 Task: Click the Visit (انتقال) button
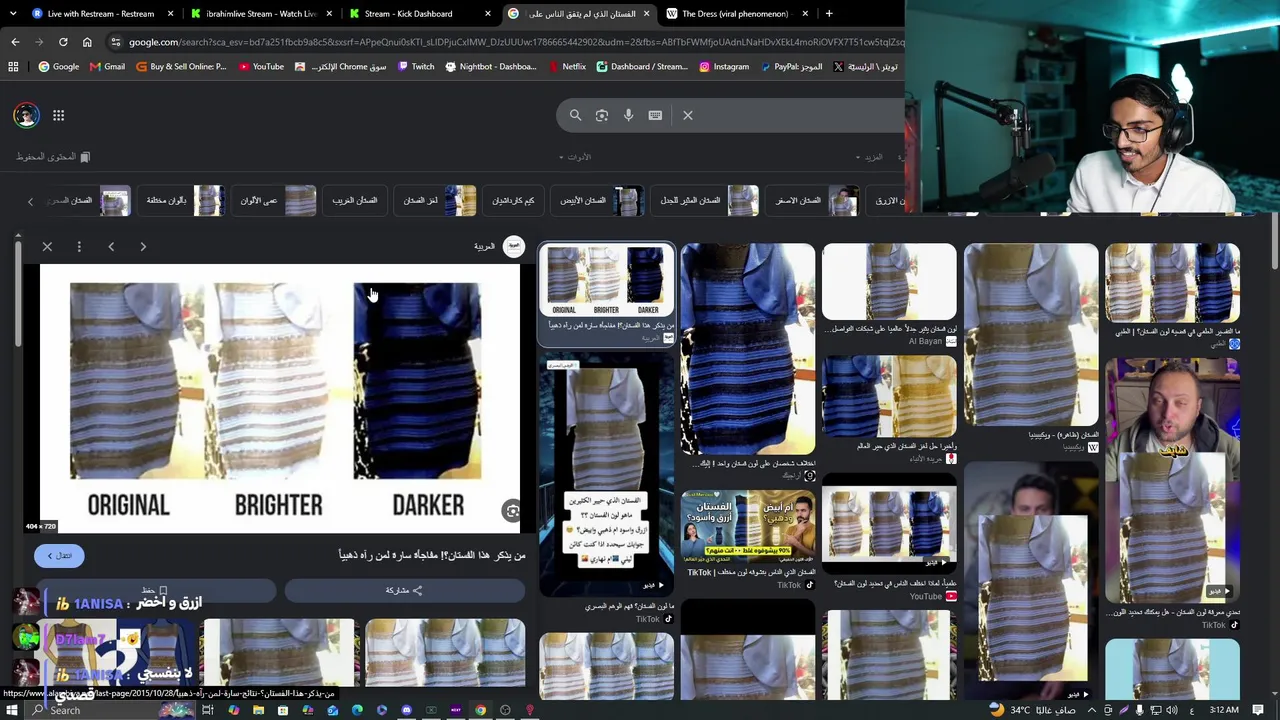point(60,555)
